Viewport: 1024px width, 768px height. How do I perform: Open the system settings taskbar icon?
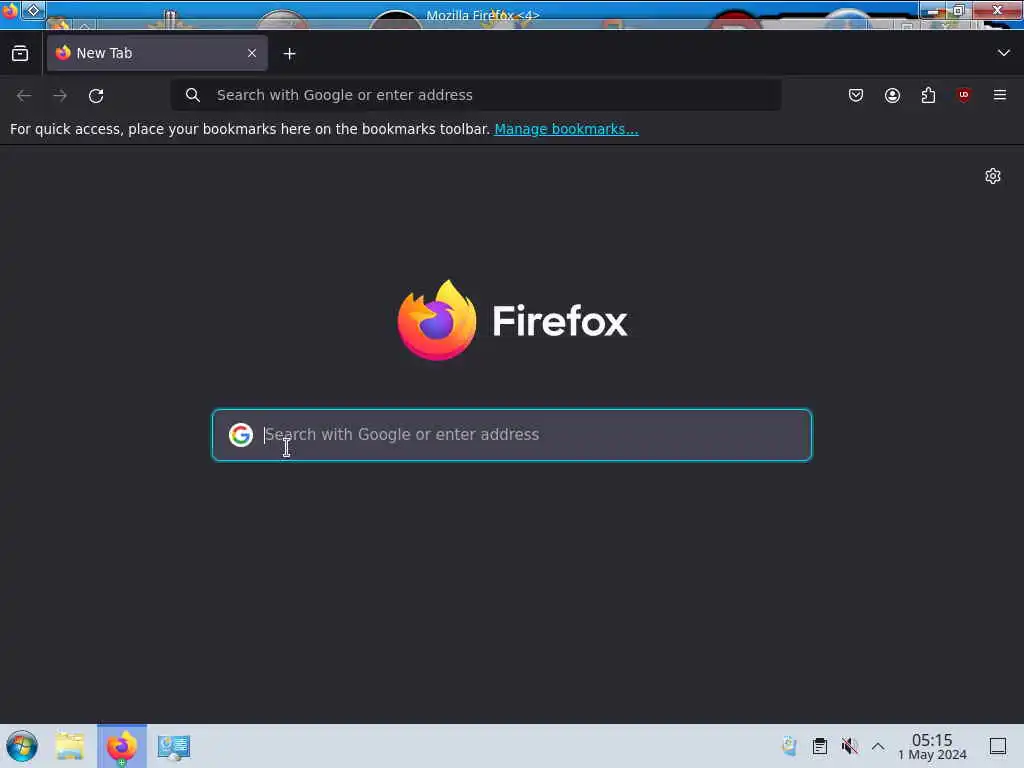point(174,747)
